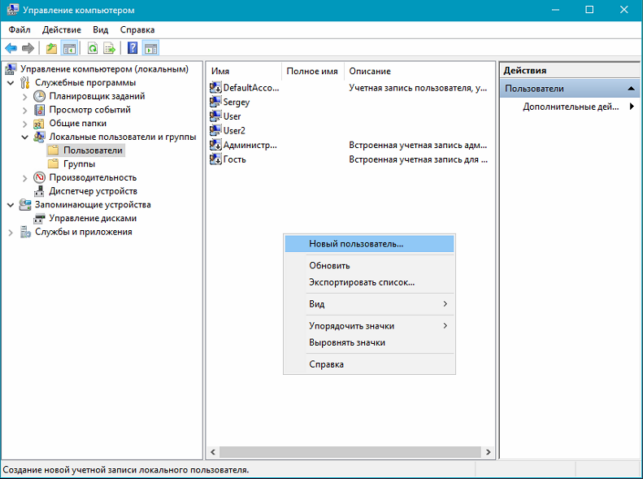The width and height of the screenshot is (643, 479).
Task: Collapse Локальные пользователи и группы node
Action: (25, 137)
